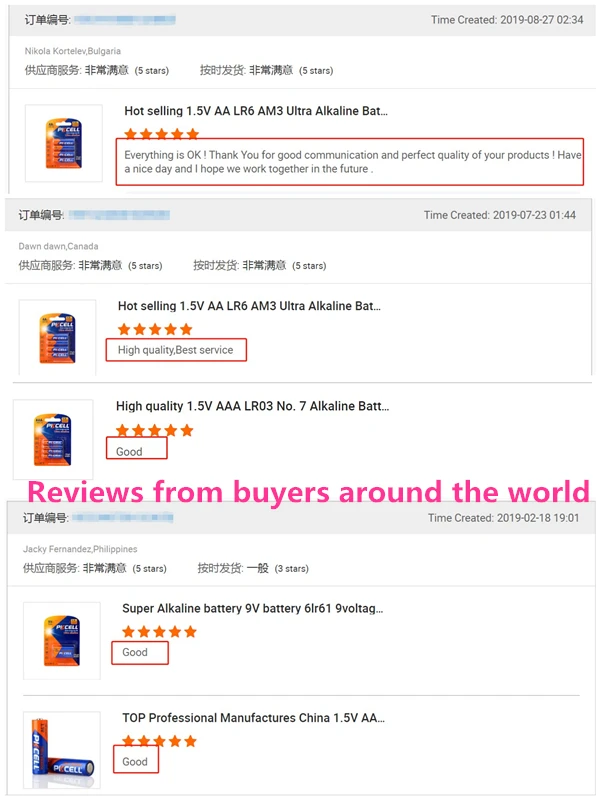Click the High quality,Best service comment box
Image resolution: width=600 pixels, height=800 pixels.
point(176,350)
